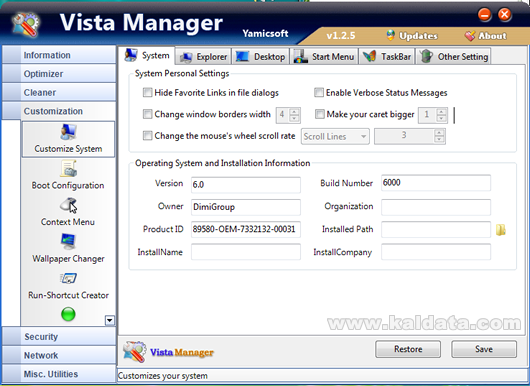The width and height of the screenshot is (530, 386).
Task: Click the Vista Manager header logo icon
Action: (x=26, y=24)
